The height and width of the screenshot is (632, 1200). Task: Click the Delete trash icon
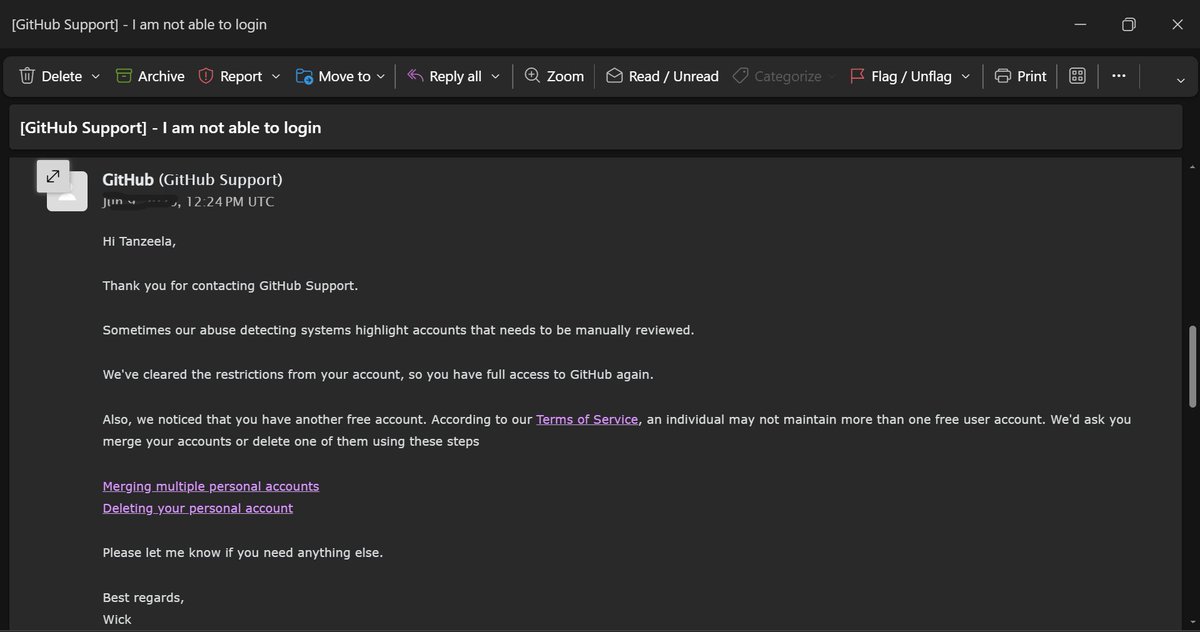coord(27,76)
